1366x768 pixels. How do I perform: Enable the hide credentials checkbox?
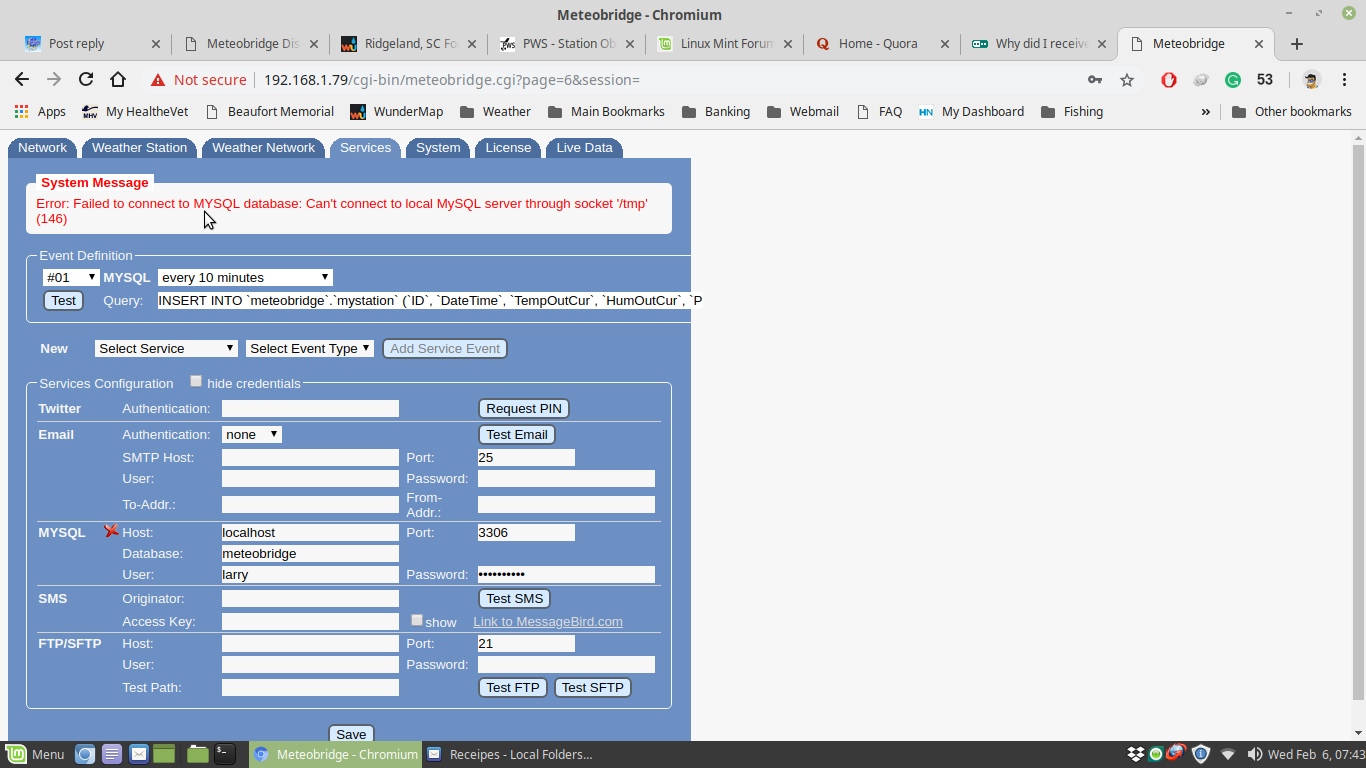tap(196, 381)
